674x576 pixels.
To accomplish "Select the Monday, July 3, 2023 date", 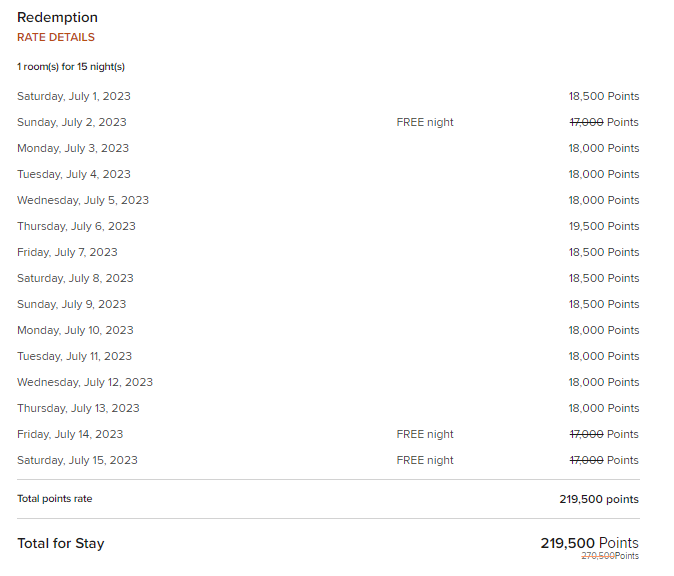I will [73, 148].
